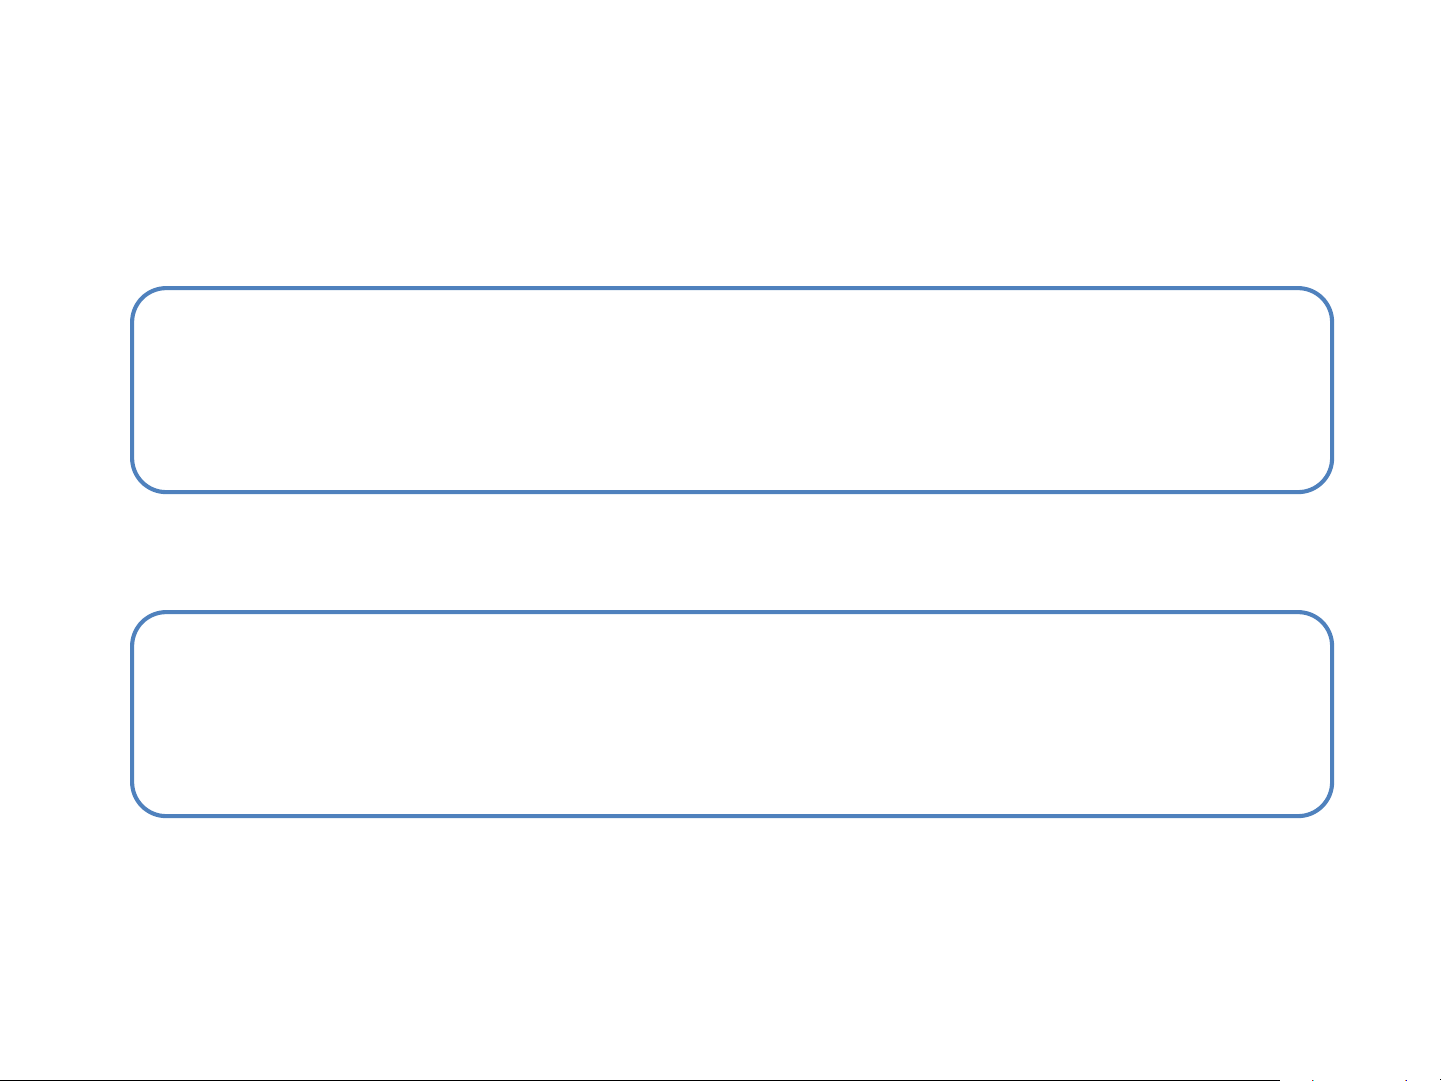Click the lower box's top-right rounded corner

click(1322, 622)
